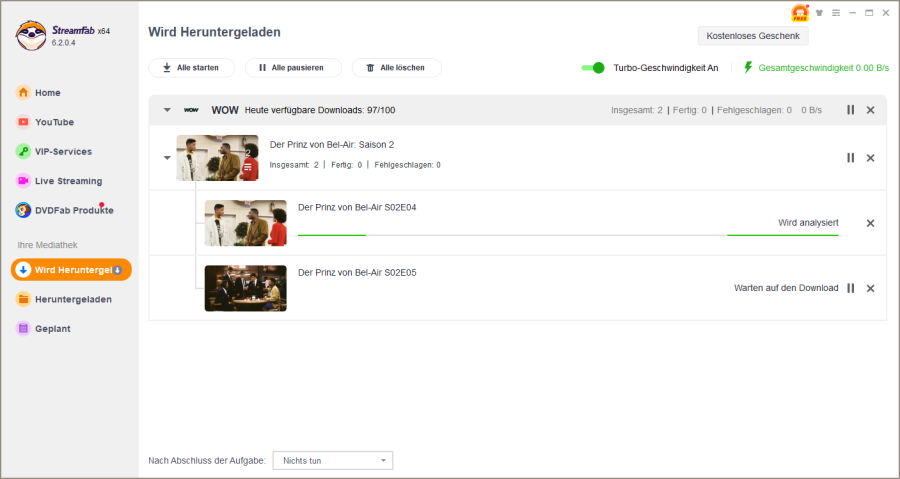900x479 pixels.
Task: Maximize the StreamFab window
Action: 869,13
